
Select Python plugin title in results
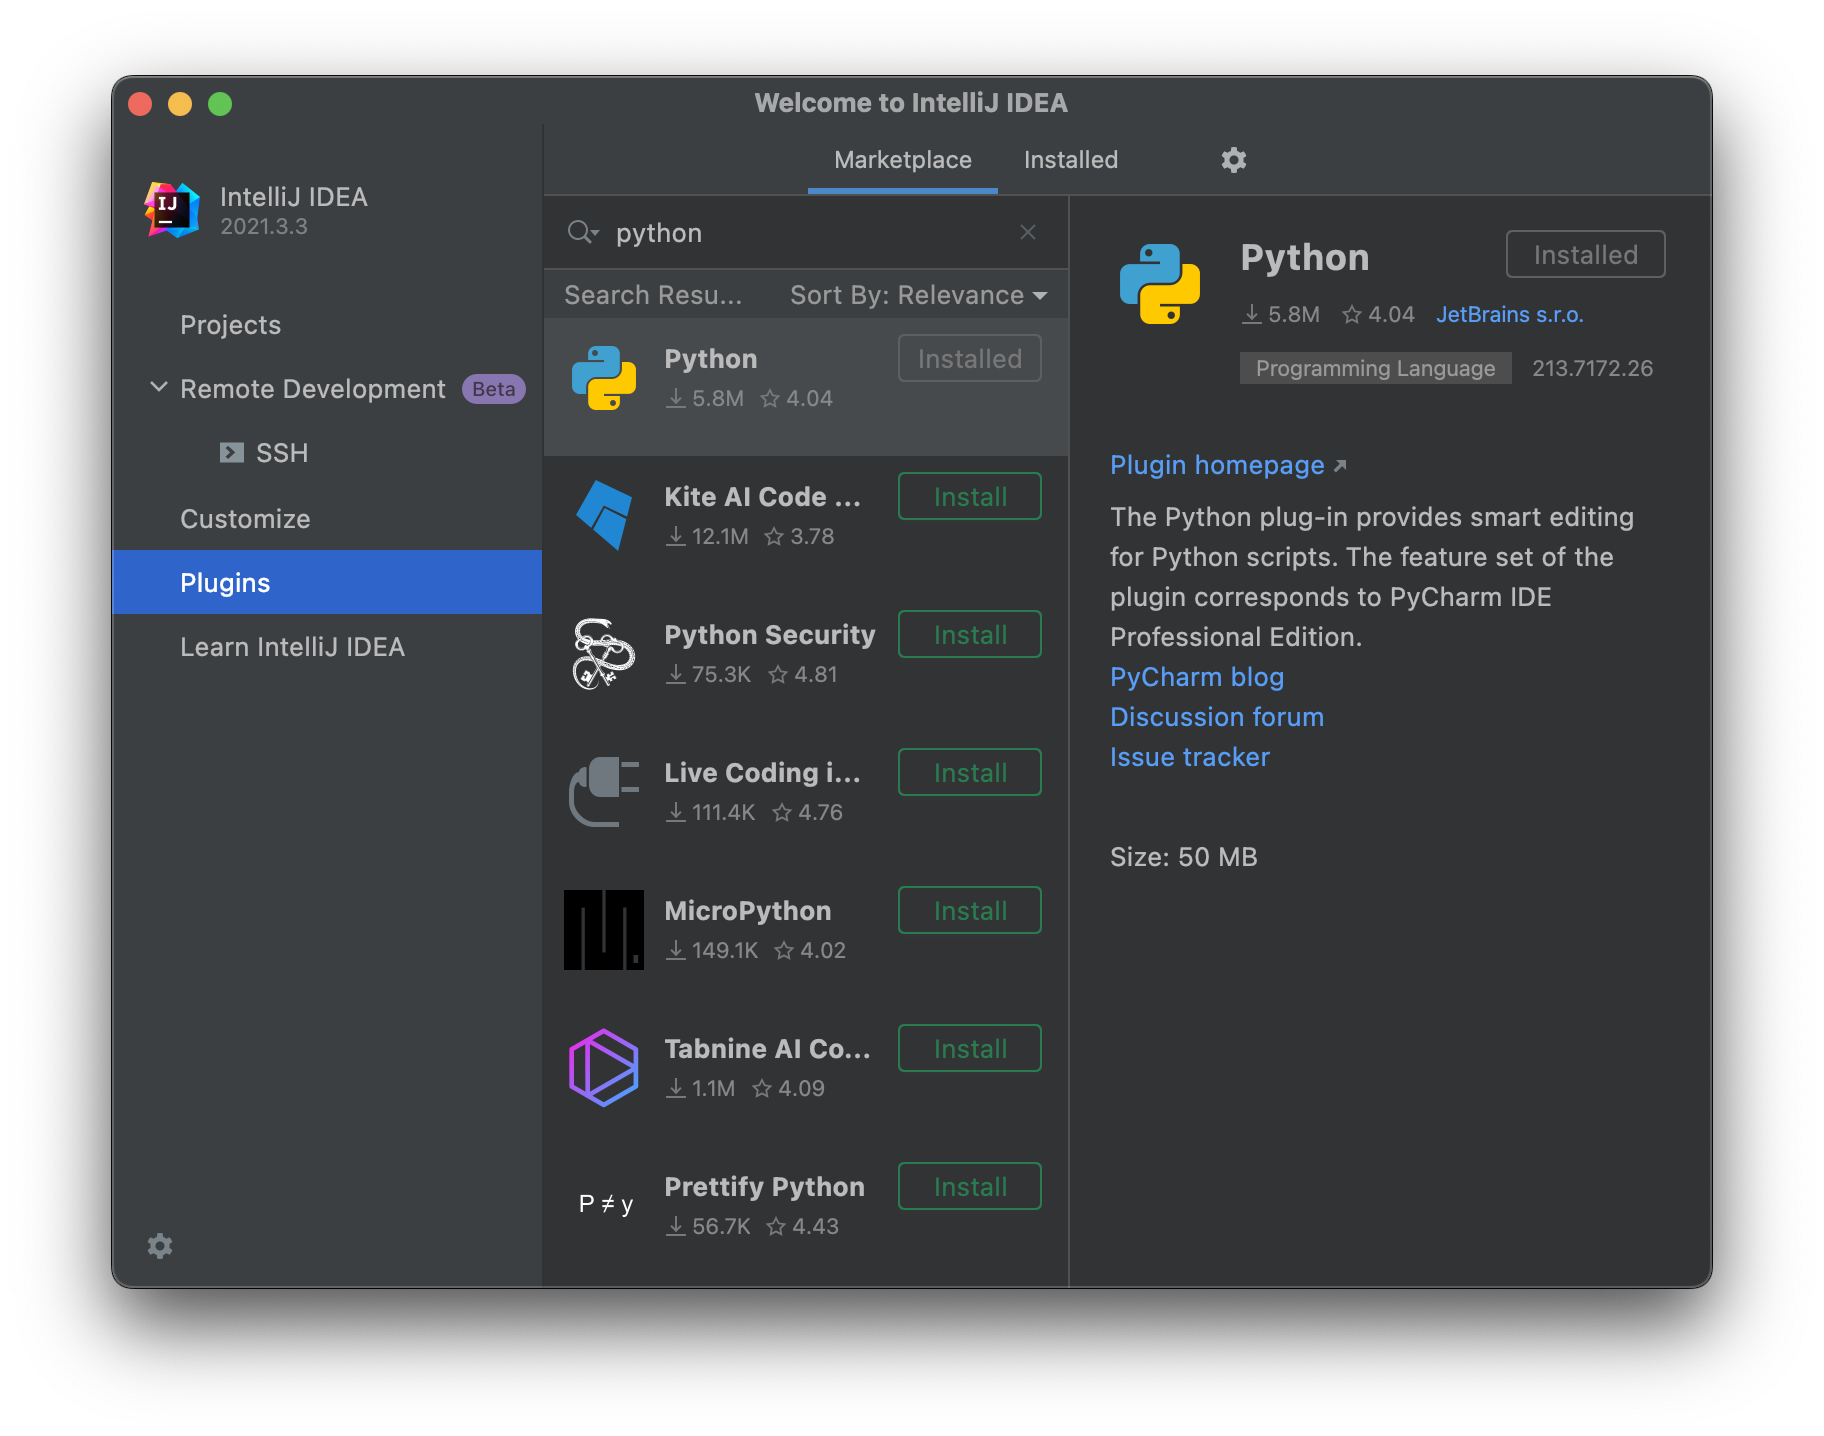coord(711,359)
